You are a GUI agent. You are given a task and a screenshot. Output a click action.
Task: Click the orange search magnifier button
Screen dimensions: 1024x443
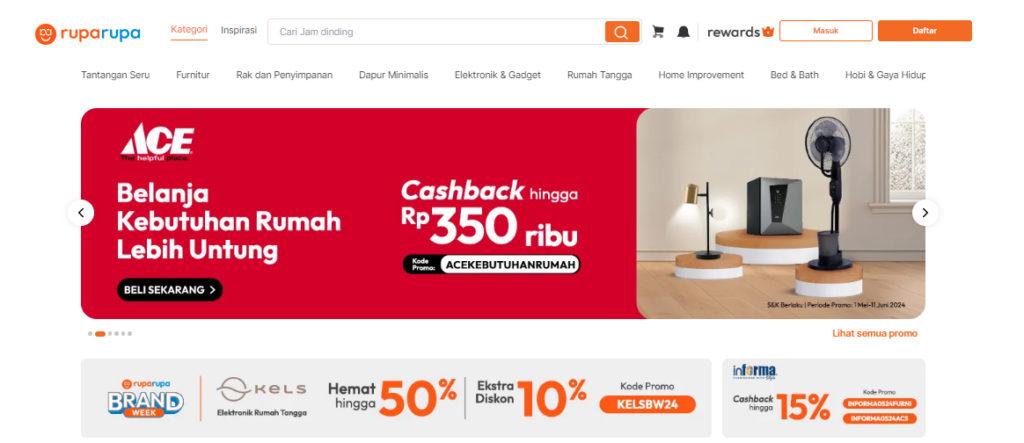click(x=622, y=31)
